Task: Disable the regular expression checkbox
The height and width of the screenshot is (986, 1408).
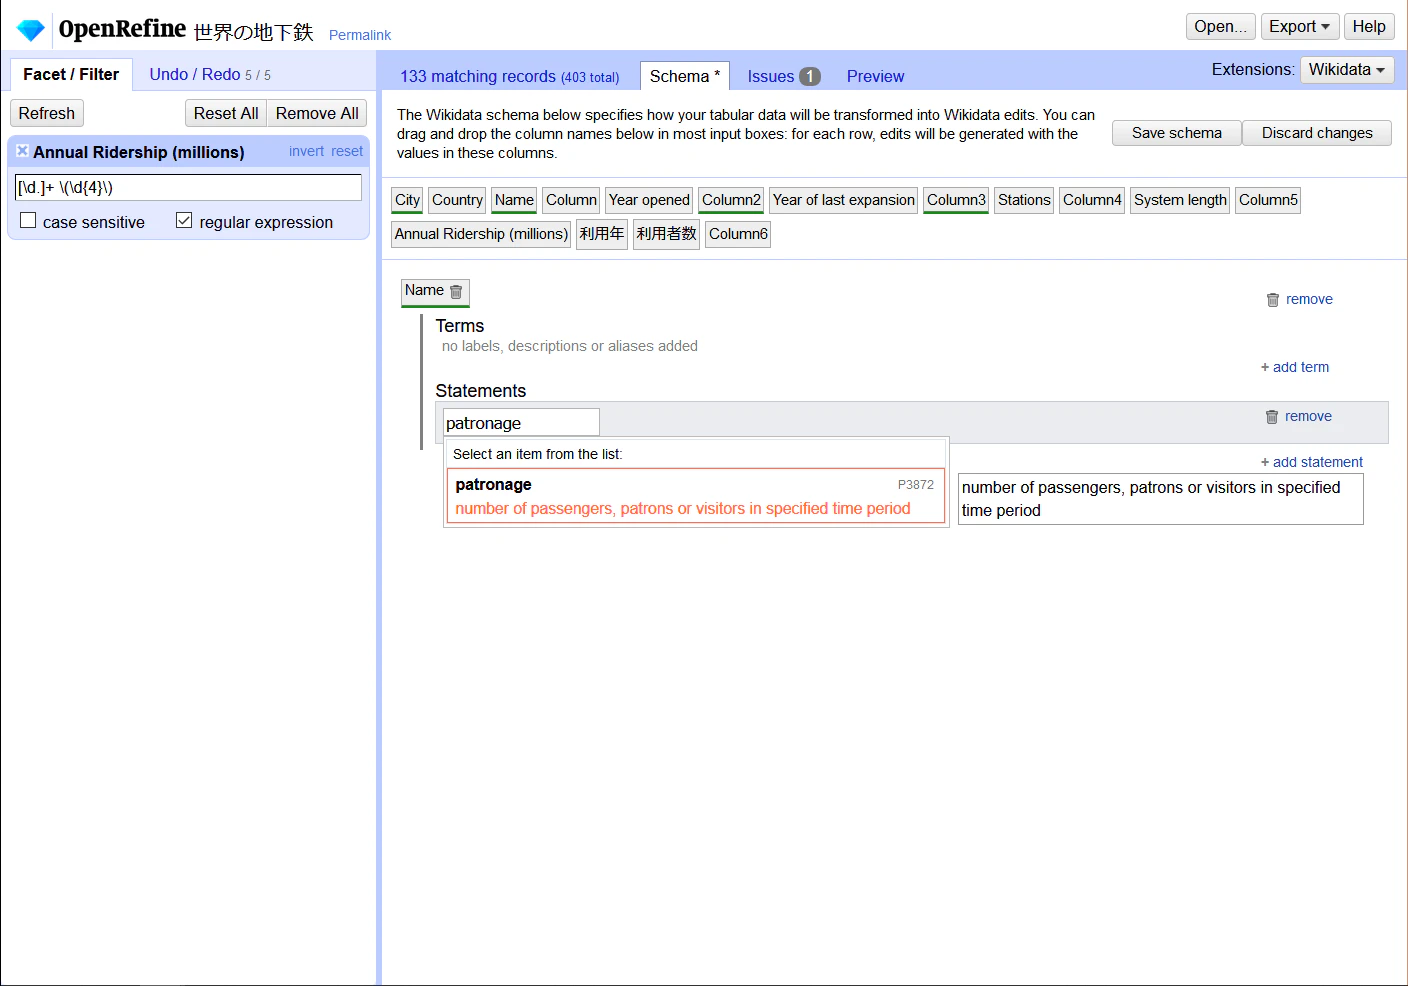Action: [184, 221]
